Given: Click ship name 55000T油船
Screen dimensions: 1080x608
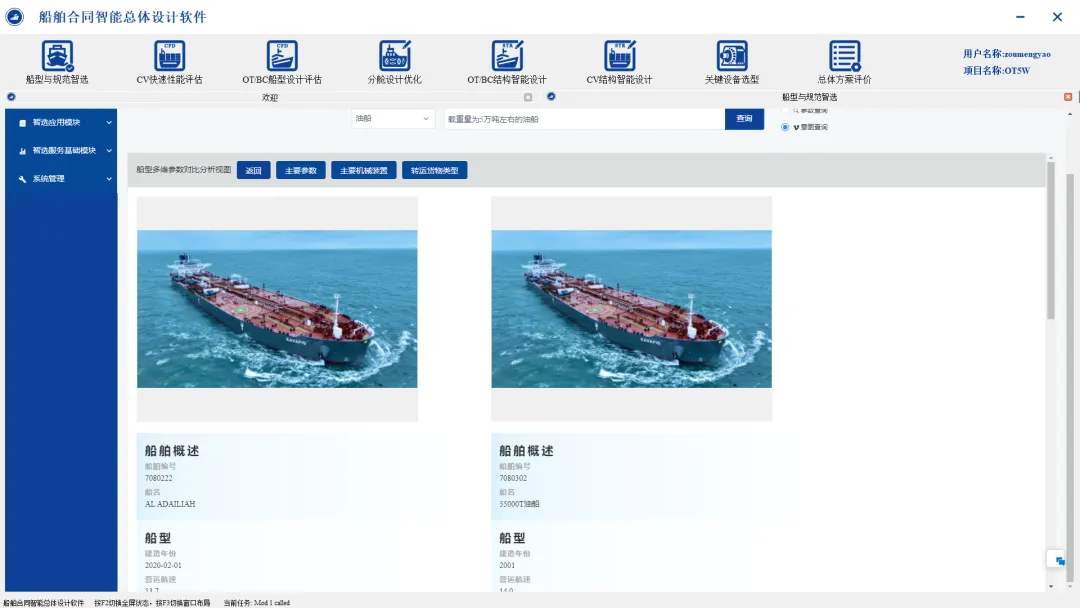Looking at the screenshot, I should tap(519, 504).
